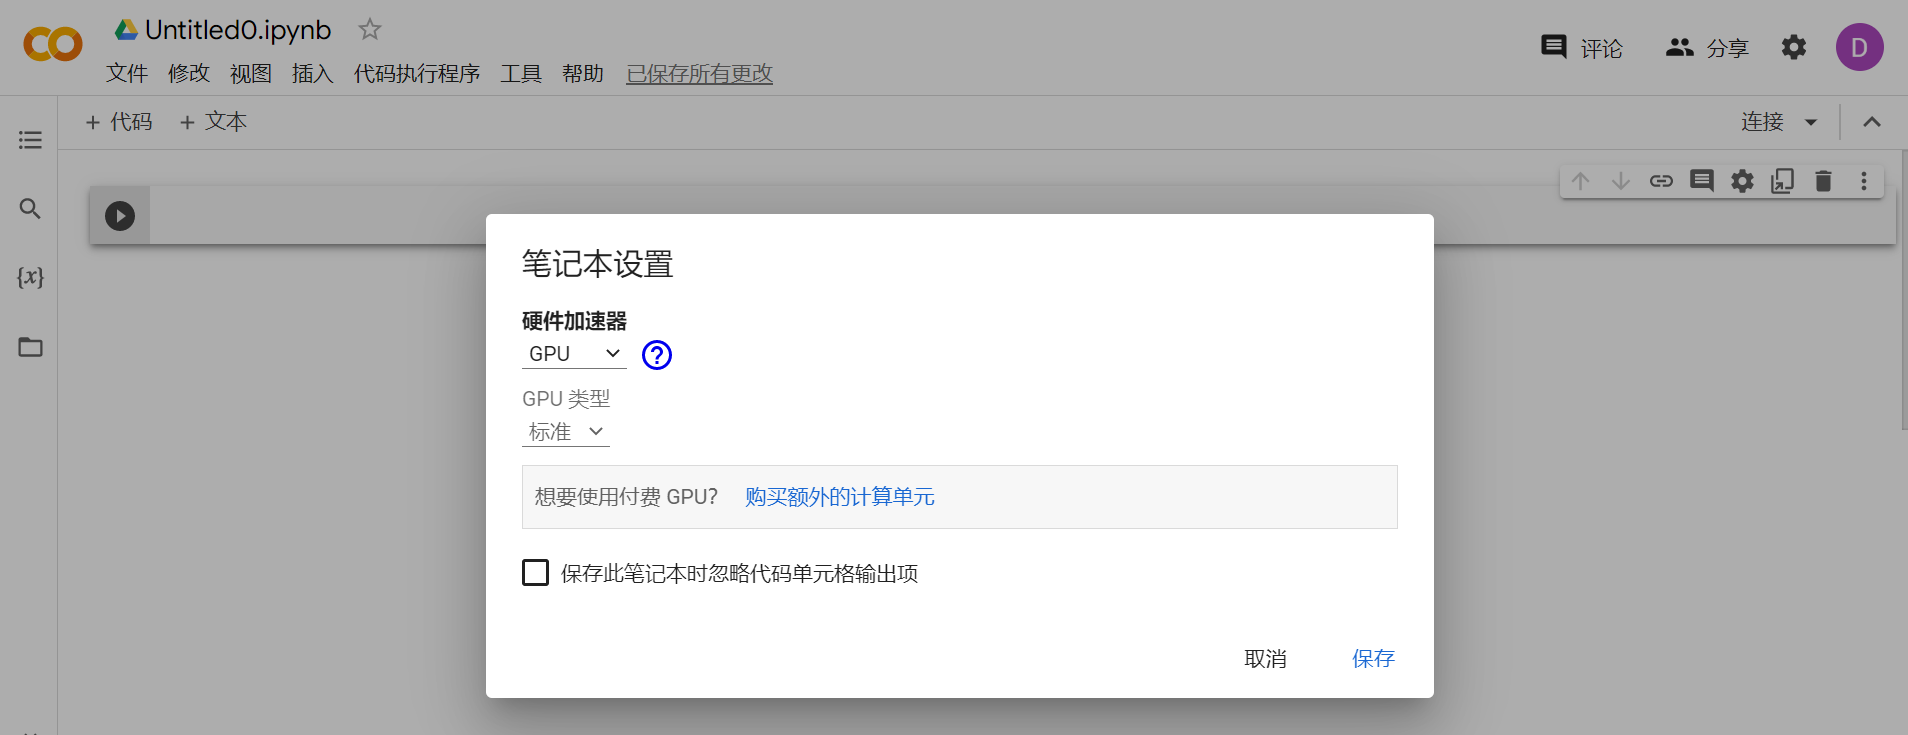
Task: Move cell down with the arrow icon
Action: coord(1621,181)
